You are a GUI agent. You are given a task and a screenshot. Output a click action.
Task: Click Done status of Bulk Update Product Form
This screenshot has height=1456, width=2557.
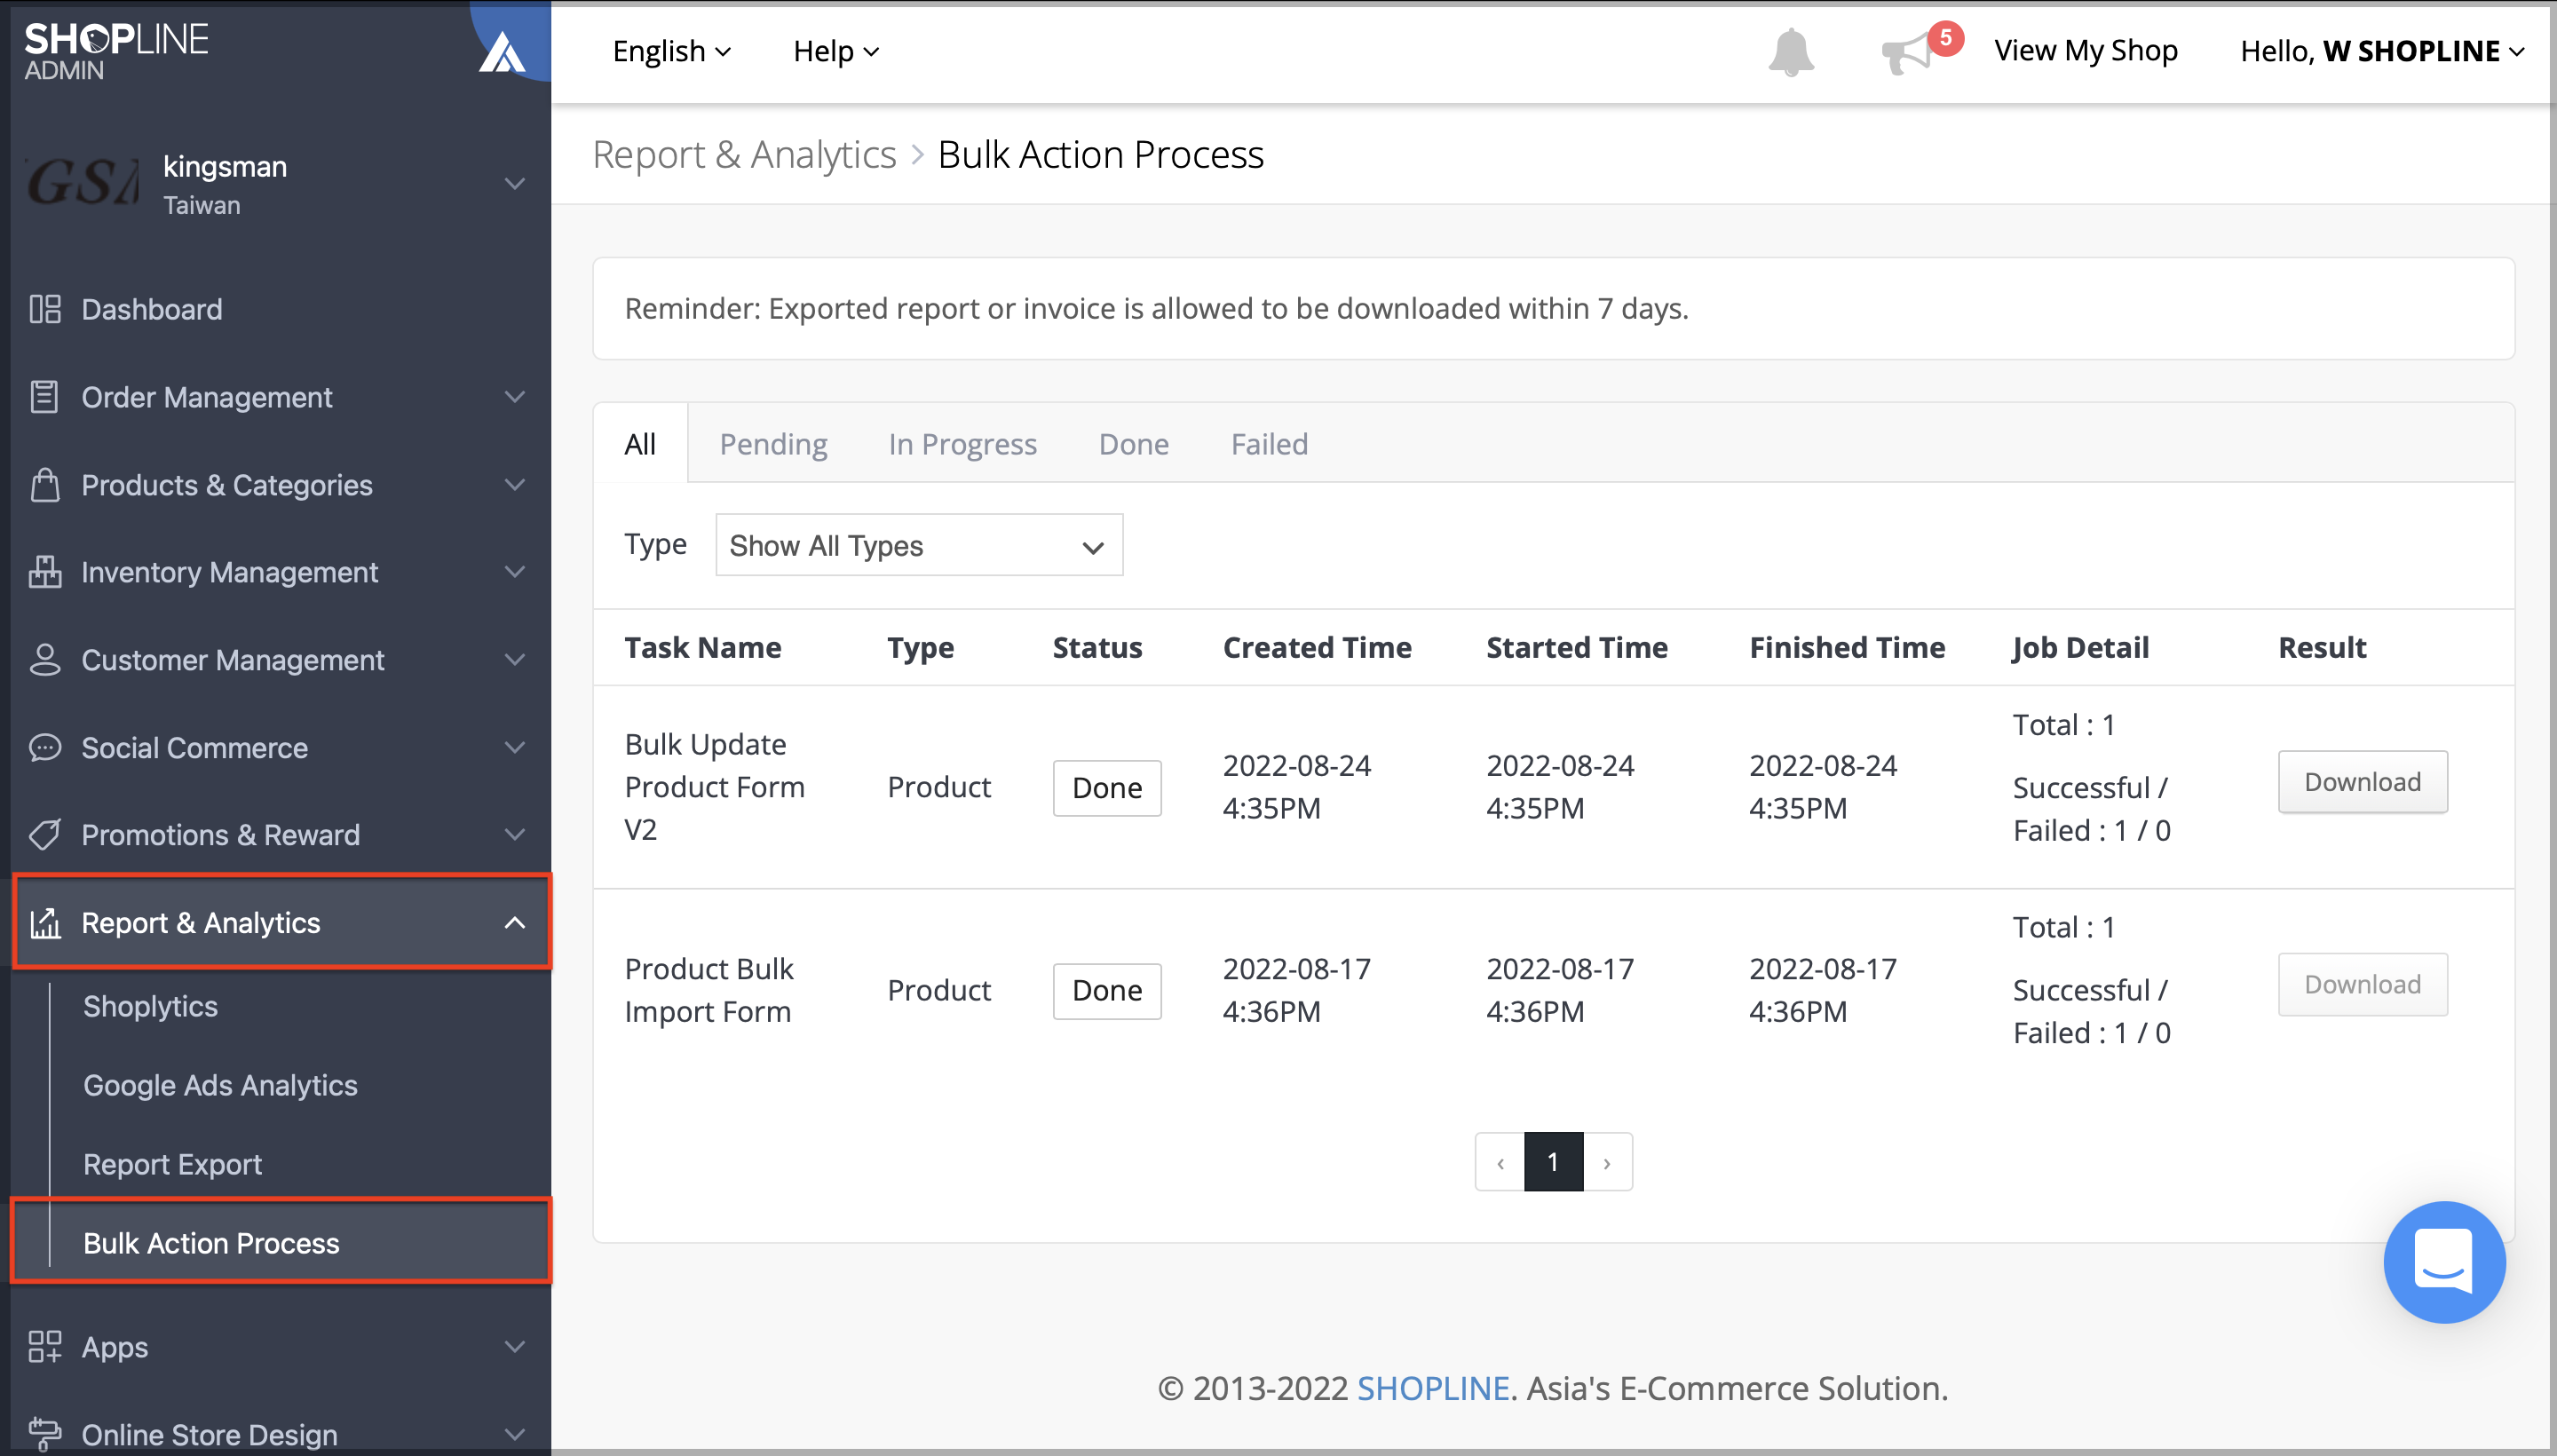(x=1107, y=788)
